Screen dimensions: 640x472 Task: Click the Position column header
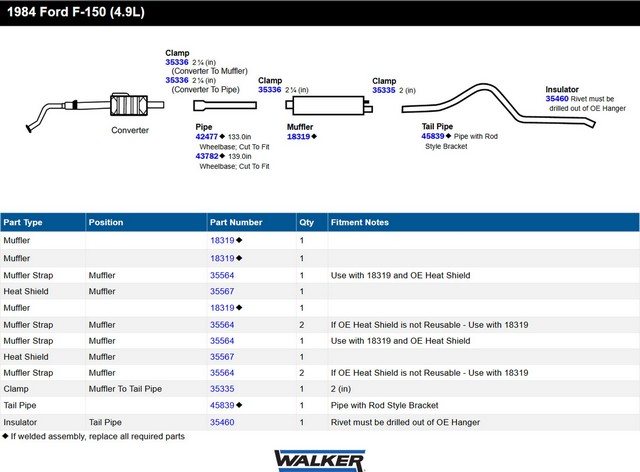point(106,222)
